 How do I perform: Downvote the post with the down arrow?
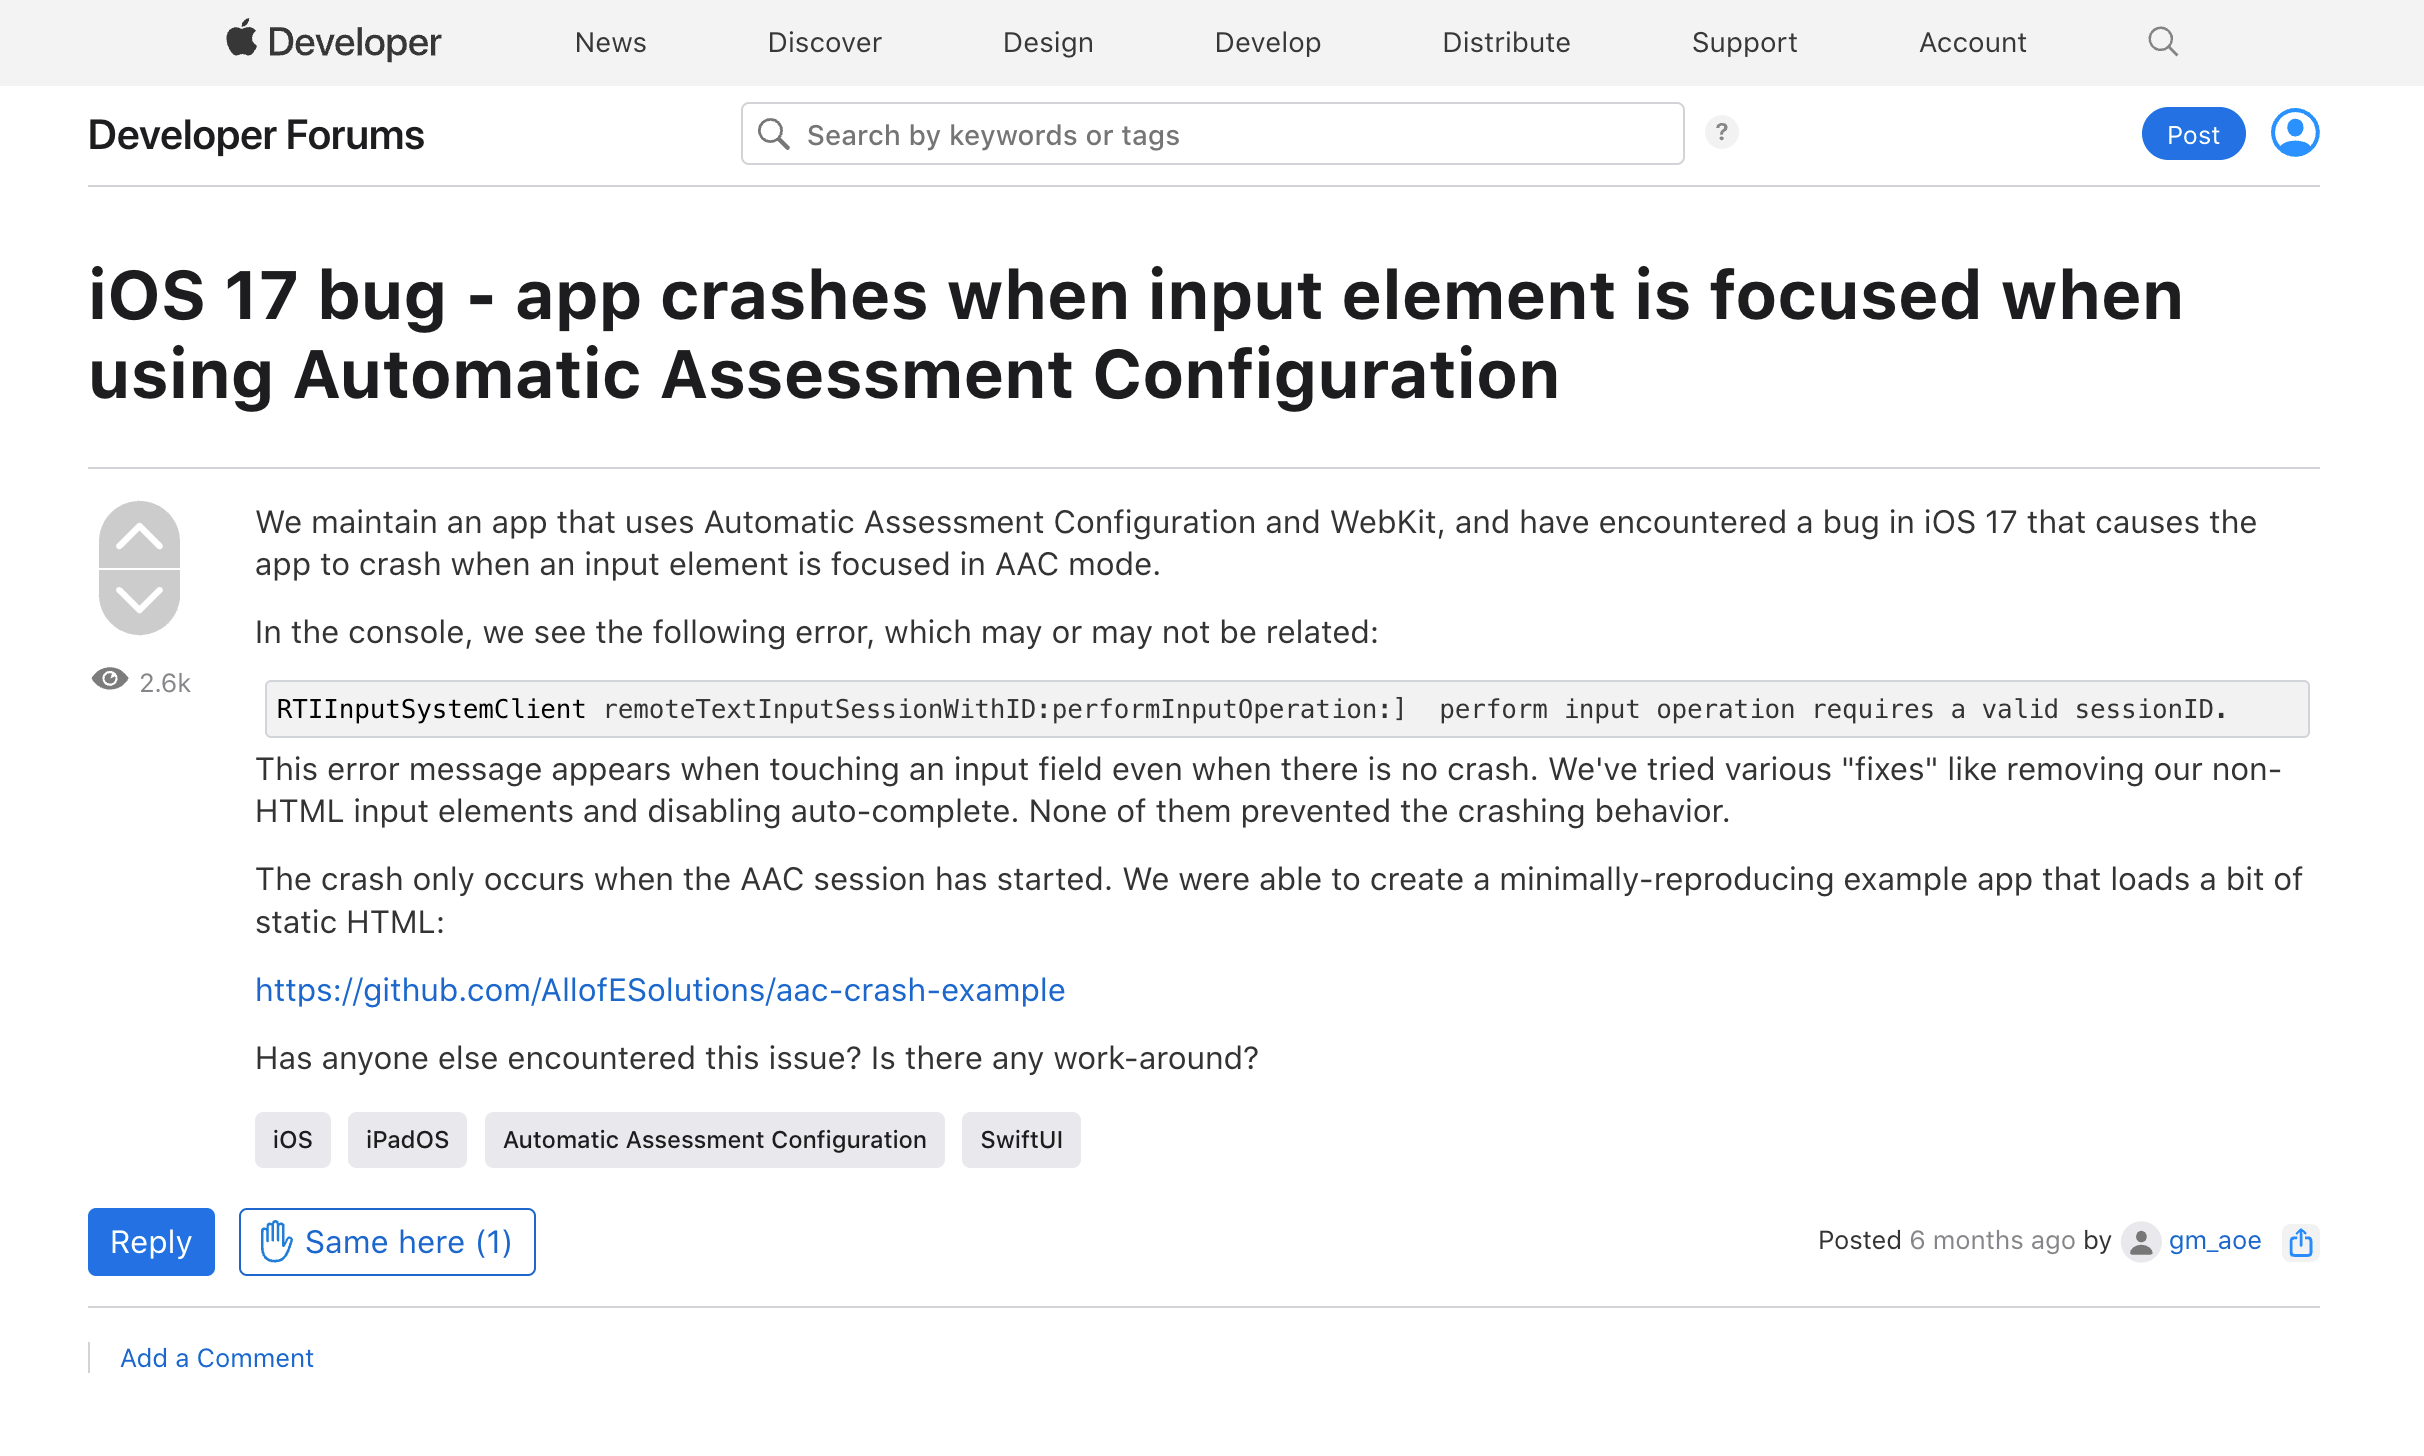139,600
